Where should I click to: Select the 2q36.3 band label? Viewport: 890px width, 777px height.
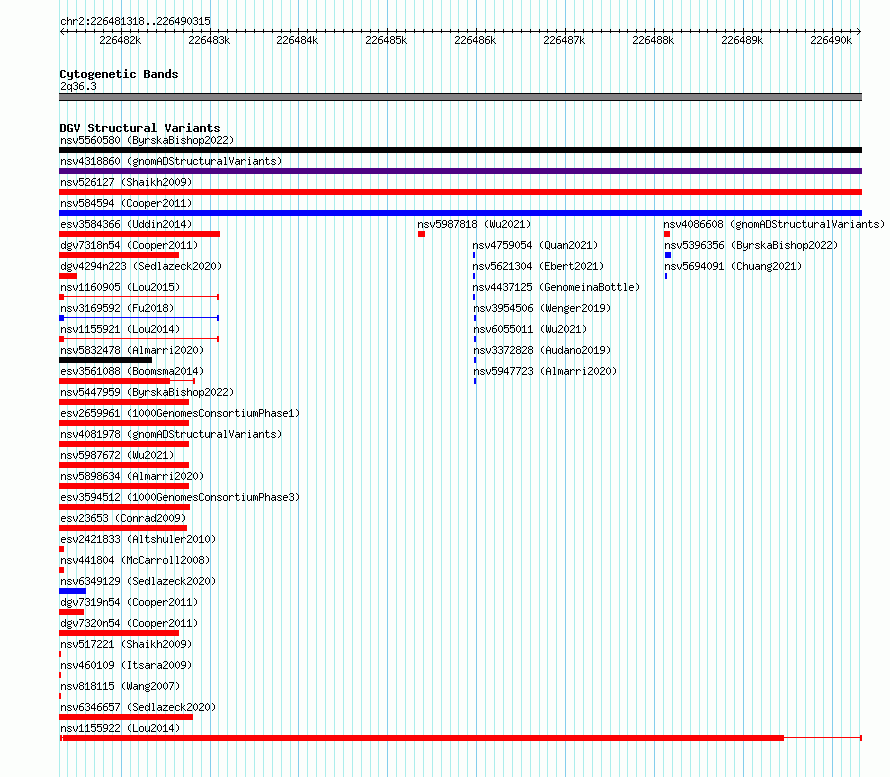[78, 87]
